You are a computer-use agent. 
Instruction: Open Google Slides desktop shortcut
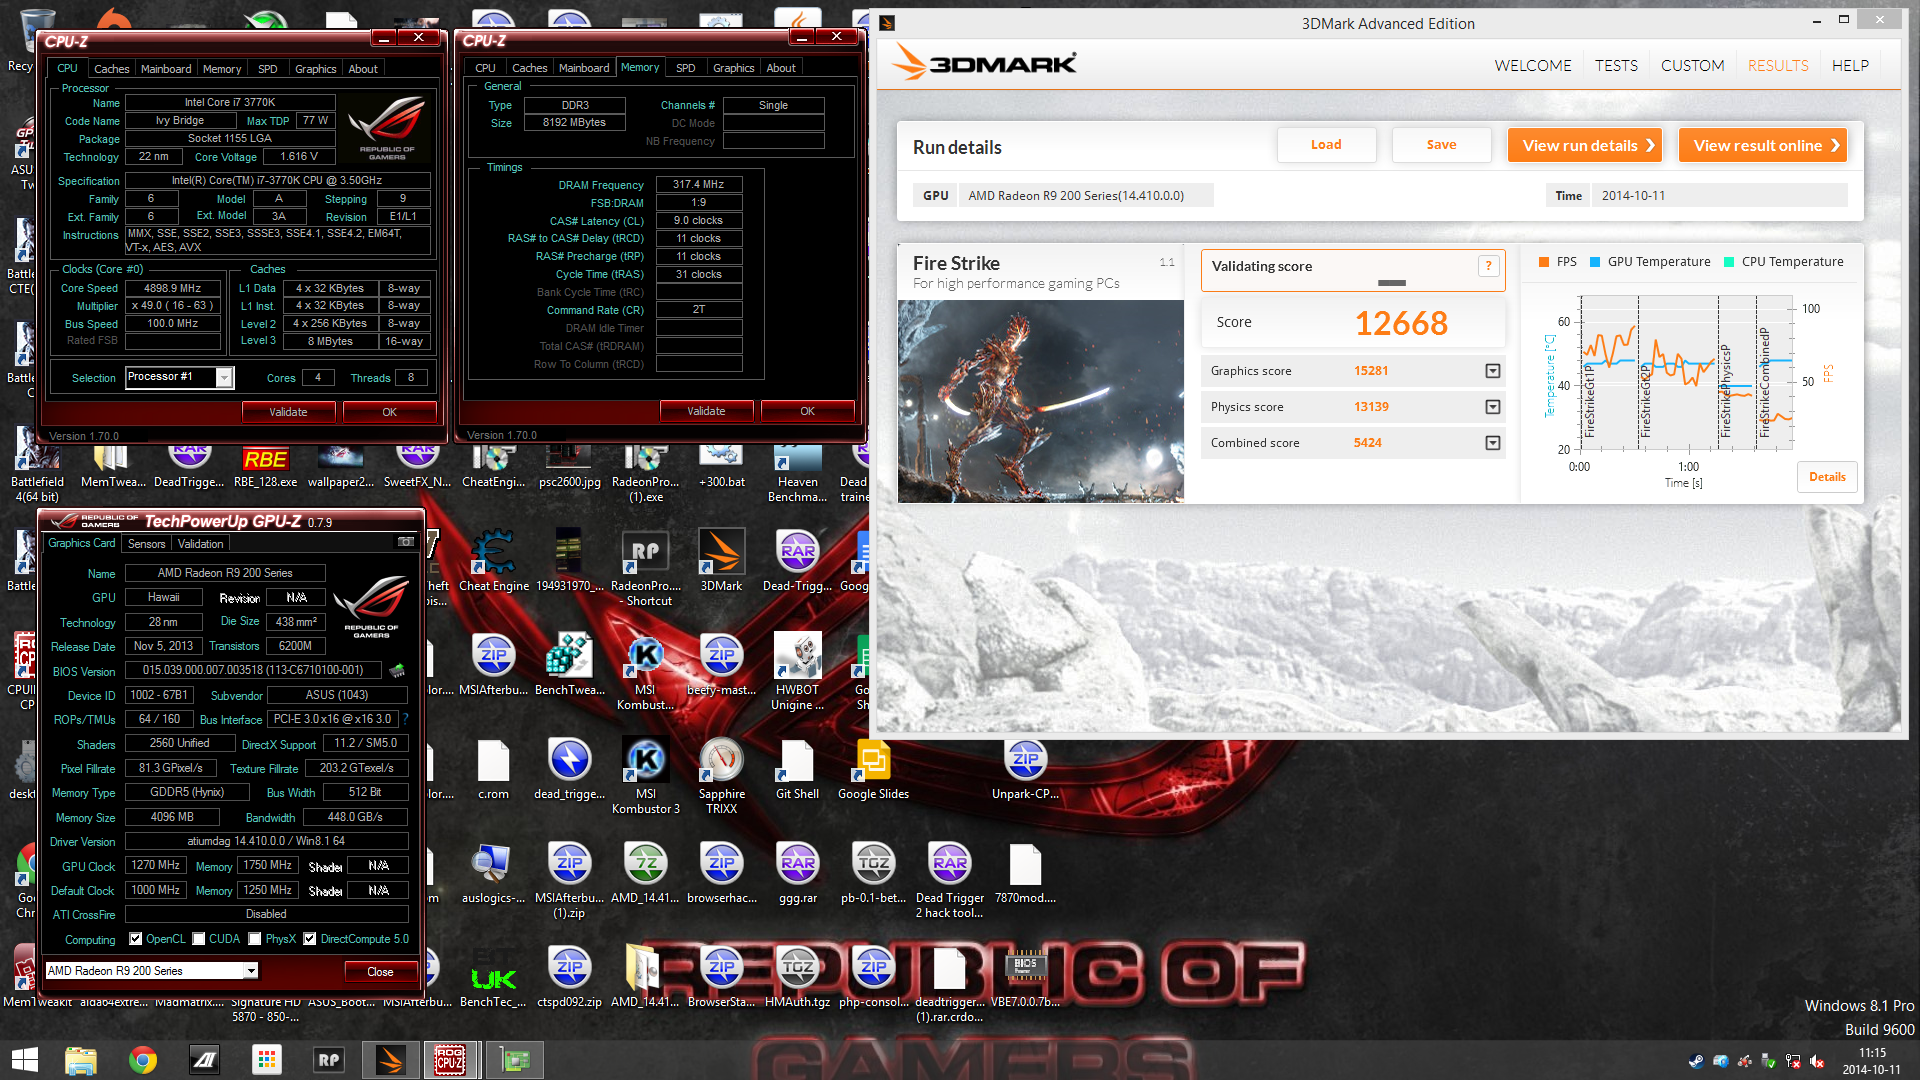pyautogui.click(x=873, y=759)
